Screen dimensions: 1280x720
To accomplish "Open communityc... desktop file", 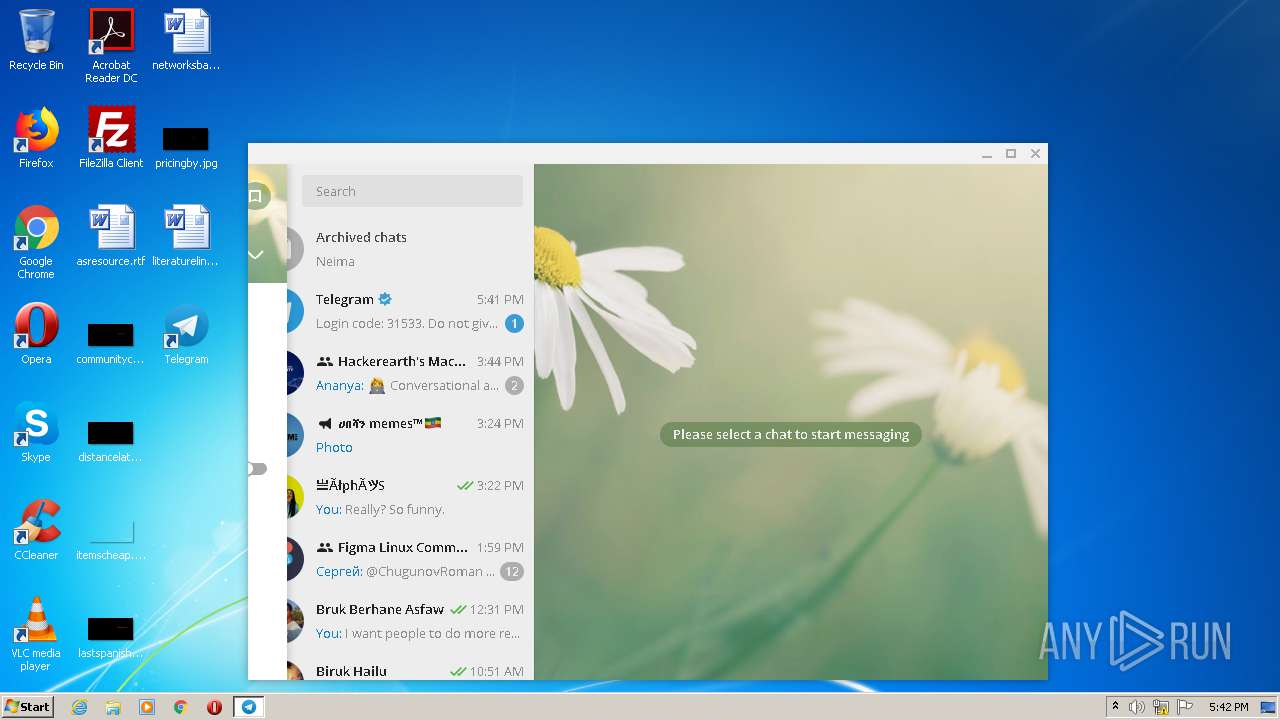I will tap(111, 342).
